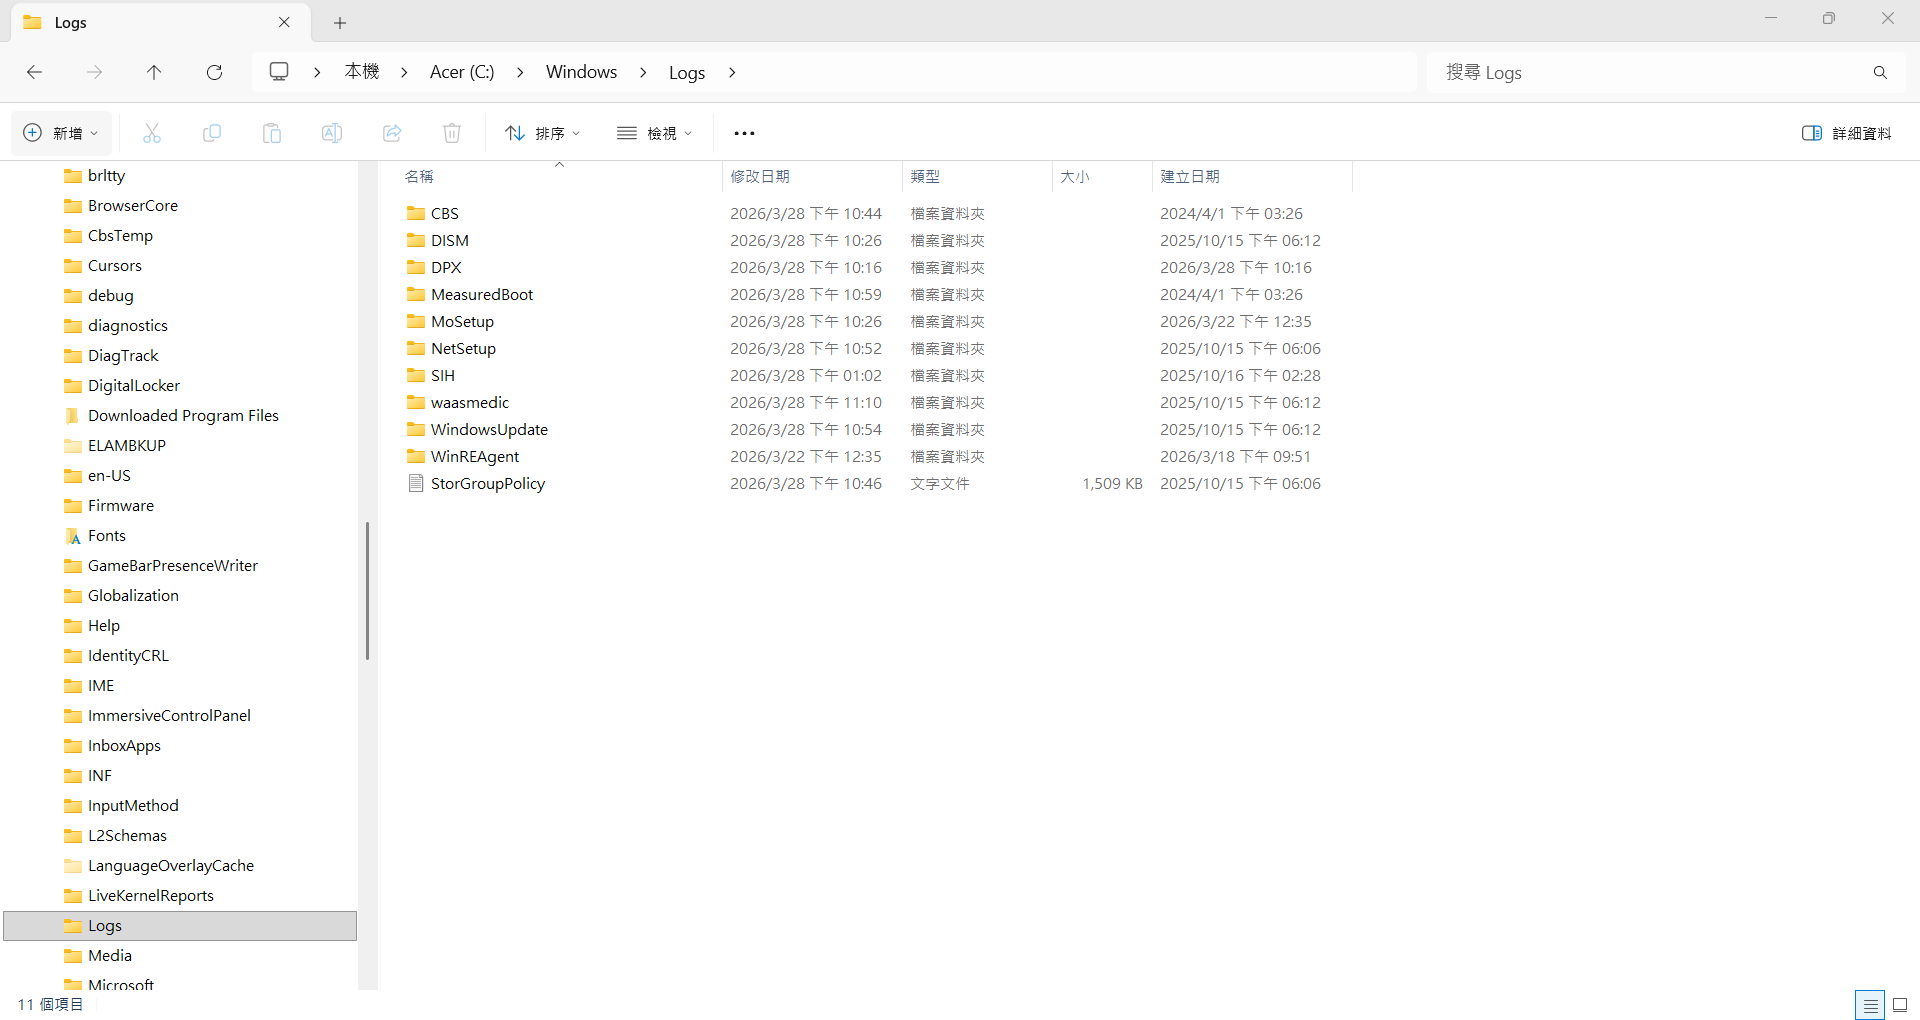Click the navigation pane vertical scrollbar
Viewport: 1920px width, 1020px height.
click(x=368, y=590)
